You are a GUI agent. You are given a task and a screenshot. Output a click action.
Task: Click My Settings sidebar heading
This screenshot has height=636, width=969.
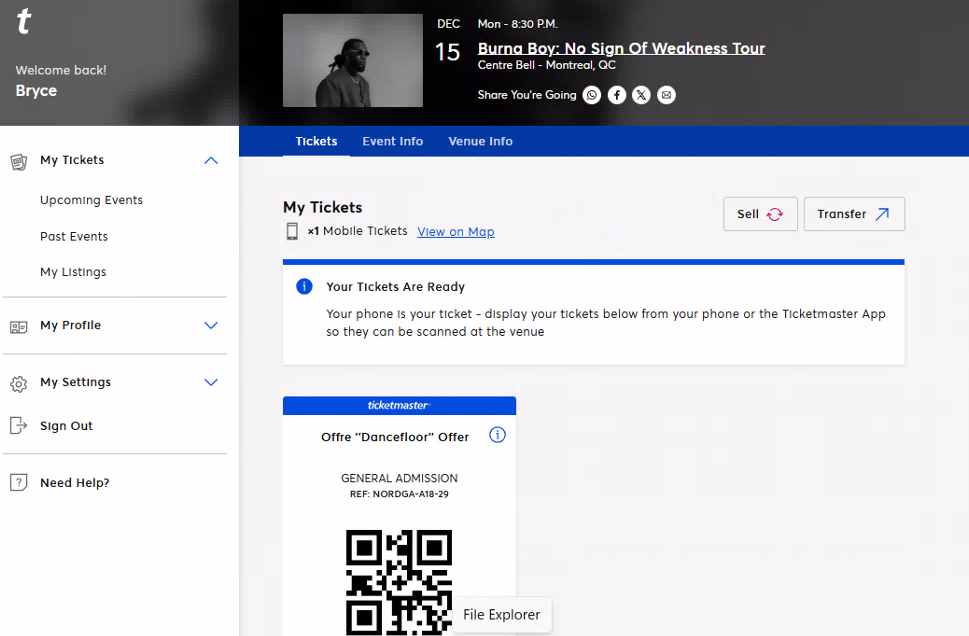pyautogui.click(x=75, y=382)
